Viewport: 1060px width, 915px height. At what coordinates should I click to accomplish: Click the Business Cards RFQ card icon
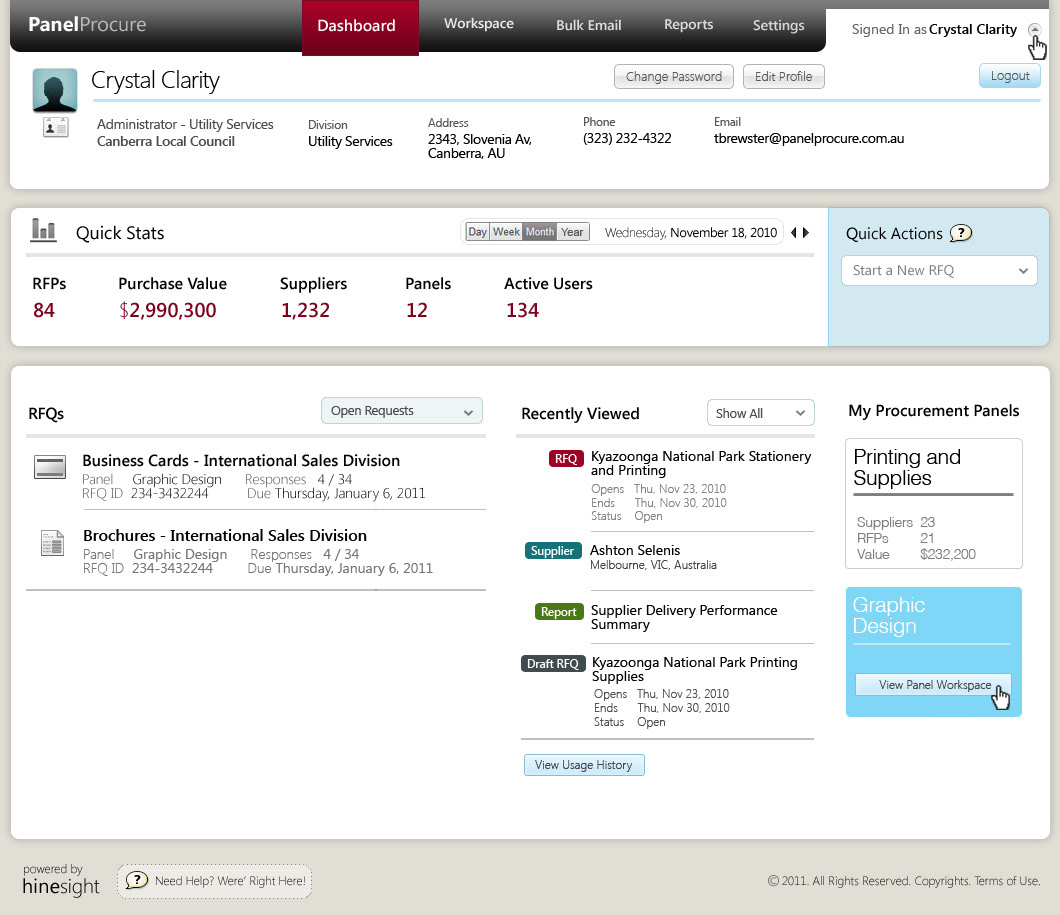(x=50, y=467)
